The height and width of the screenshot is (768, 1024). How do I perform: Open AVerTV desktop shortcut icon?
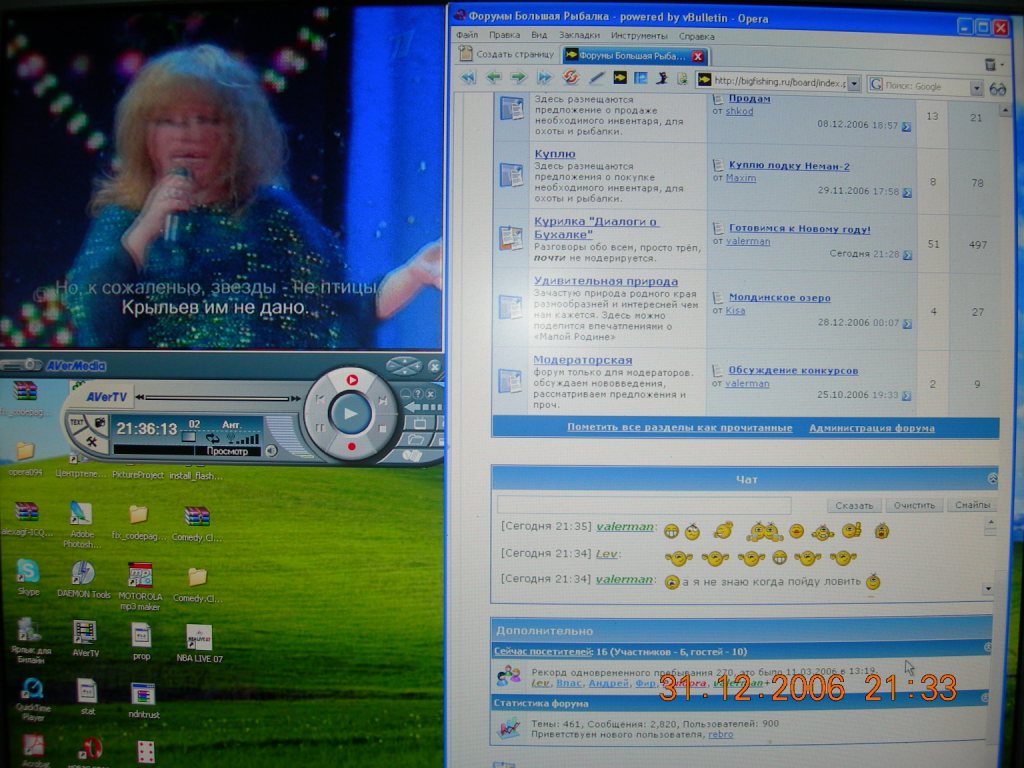85,638
